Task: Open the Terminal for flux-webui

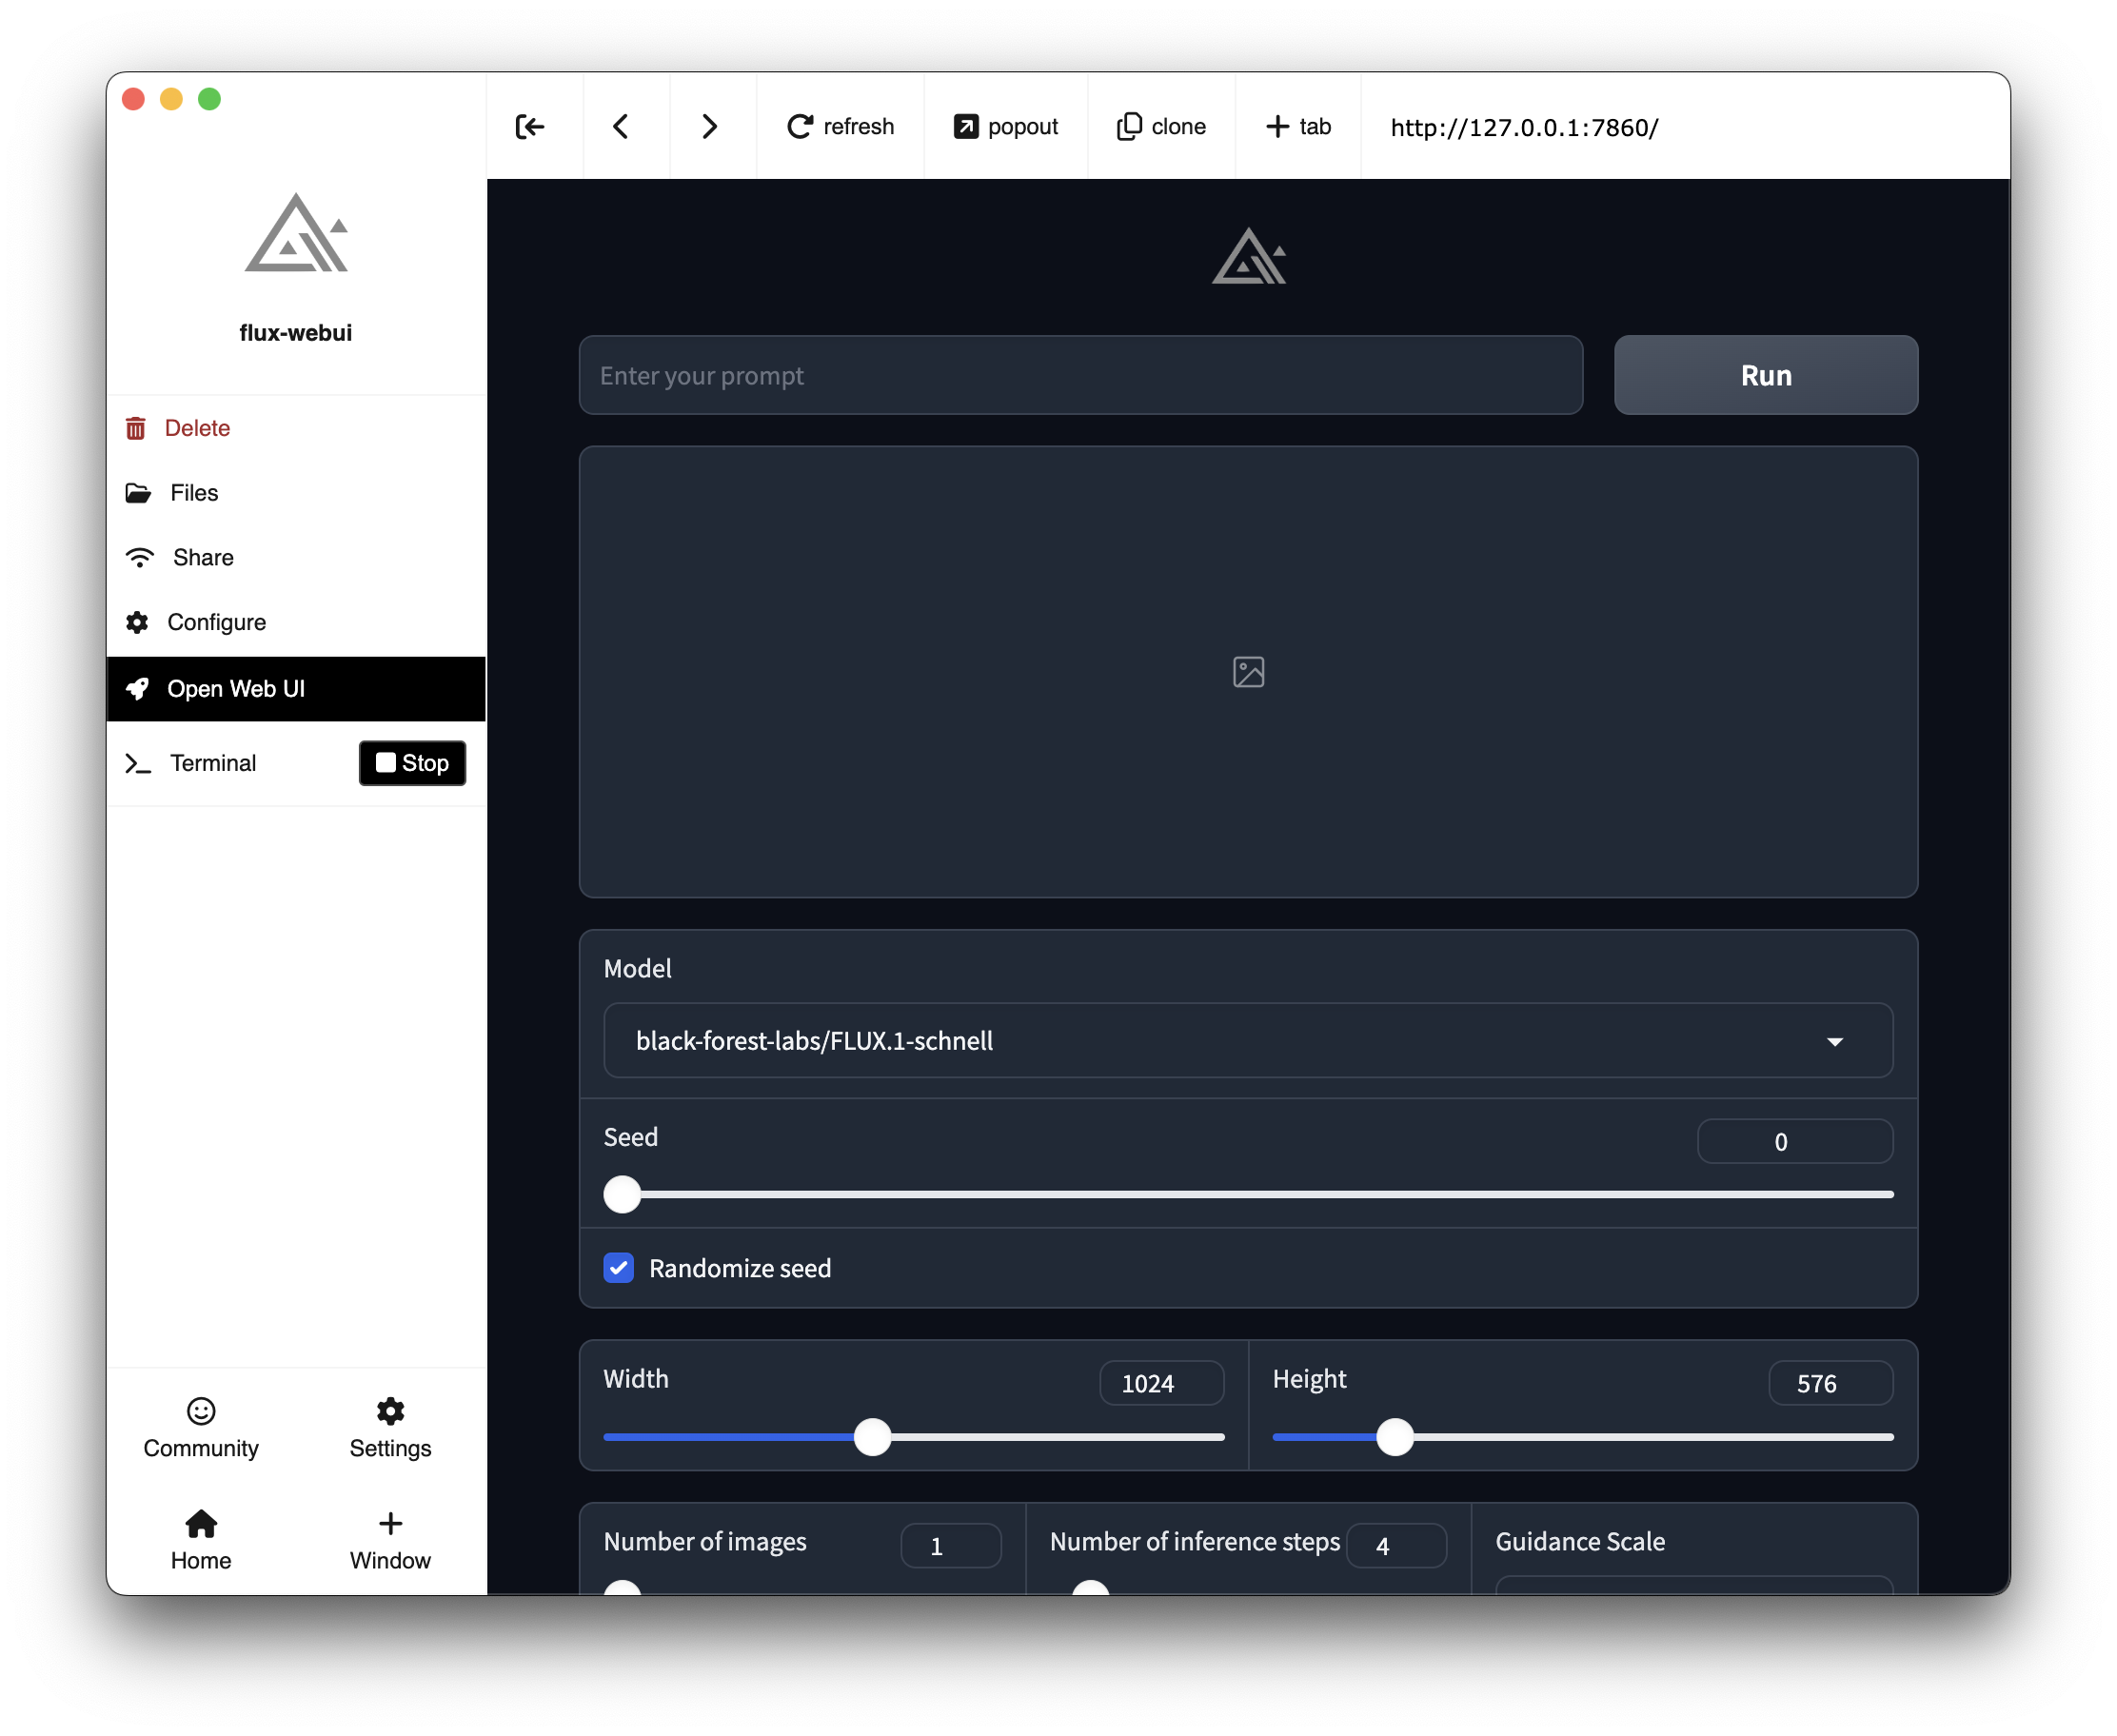Action: pyautogui.click(x=212, y=763)
